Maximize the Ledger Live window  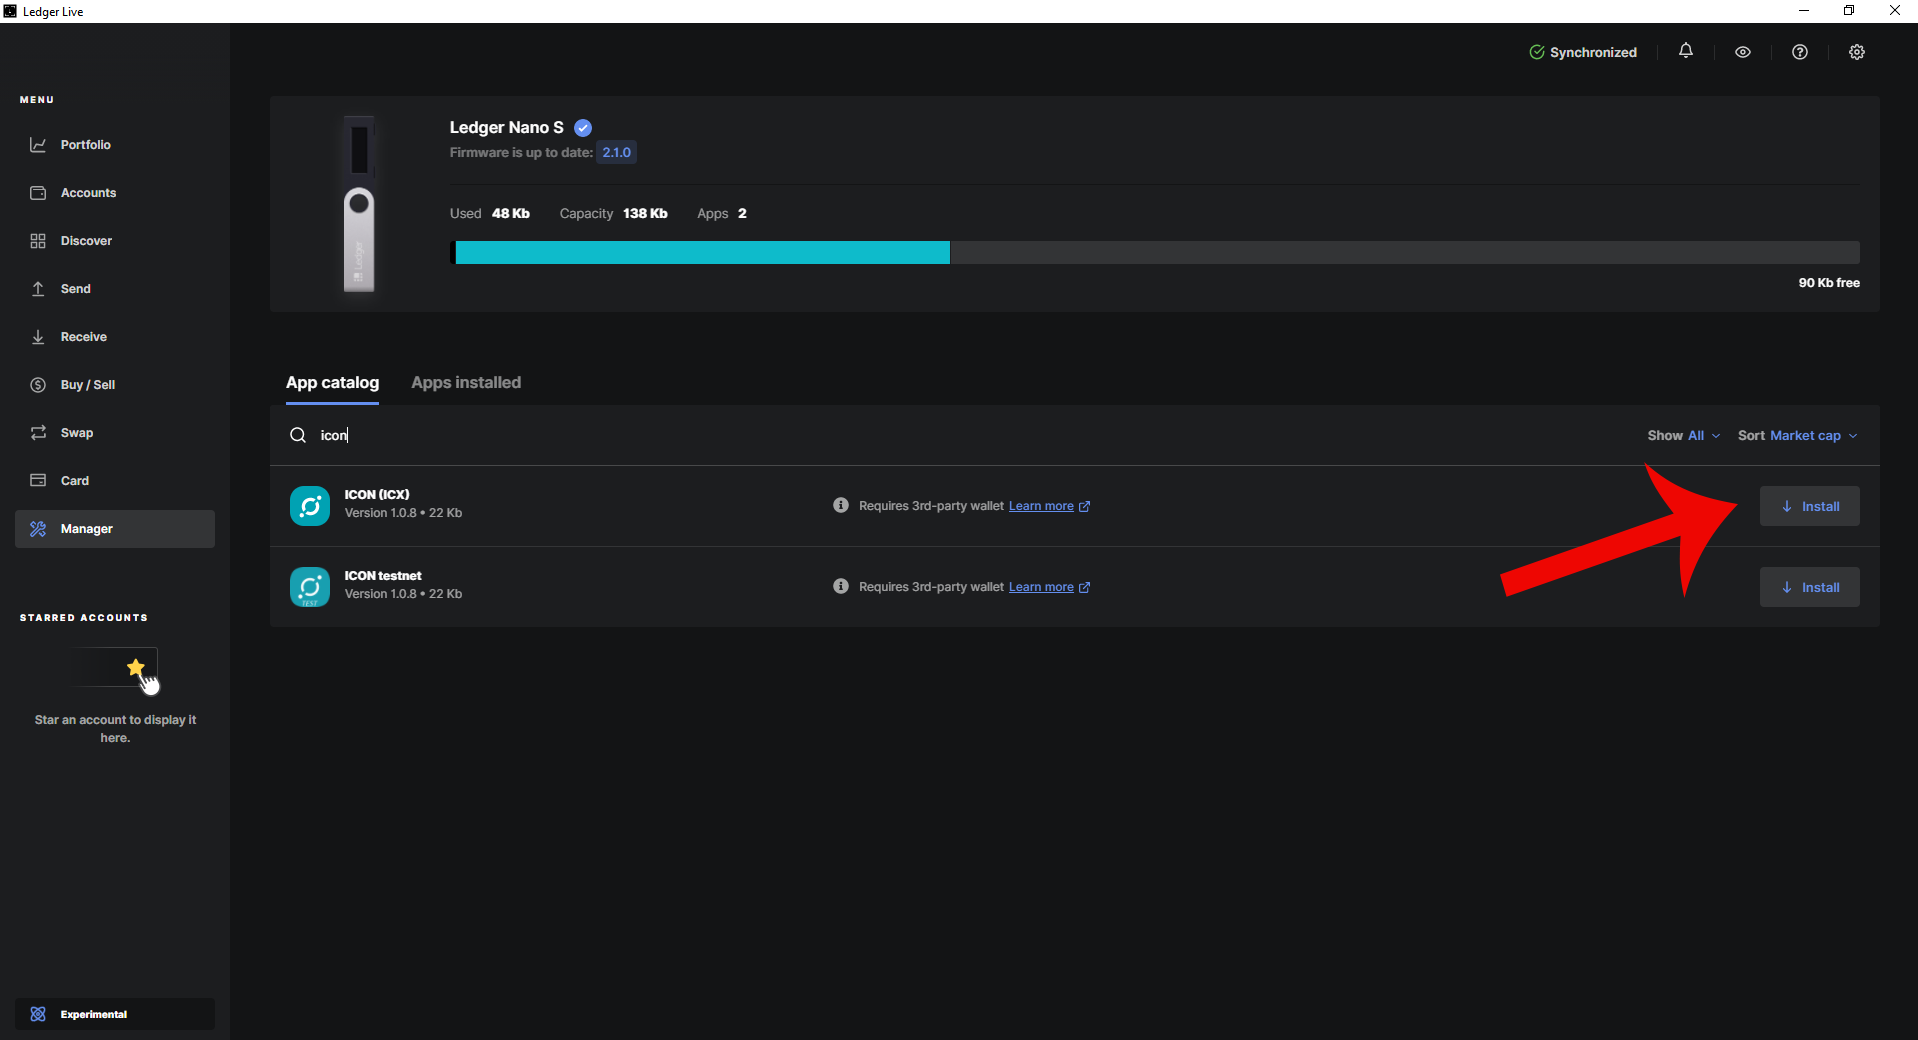tap(1849, 11)
